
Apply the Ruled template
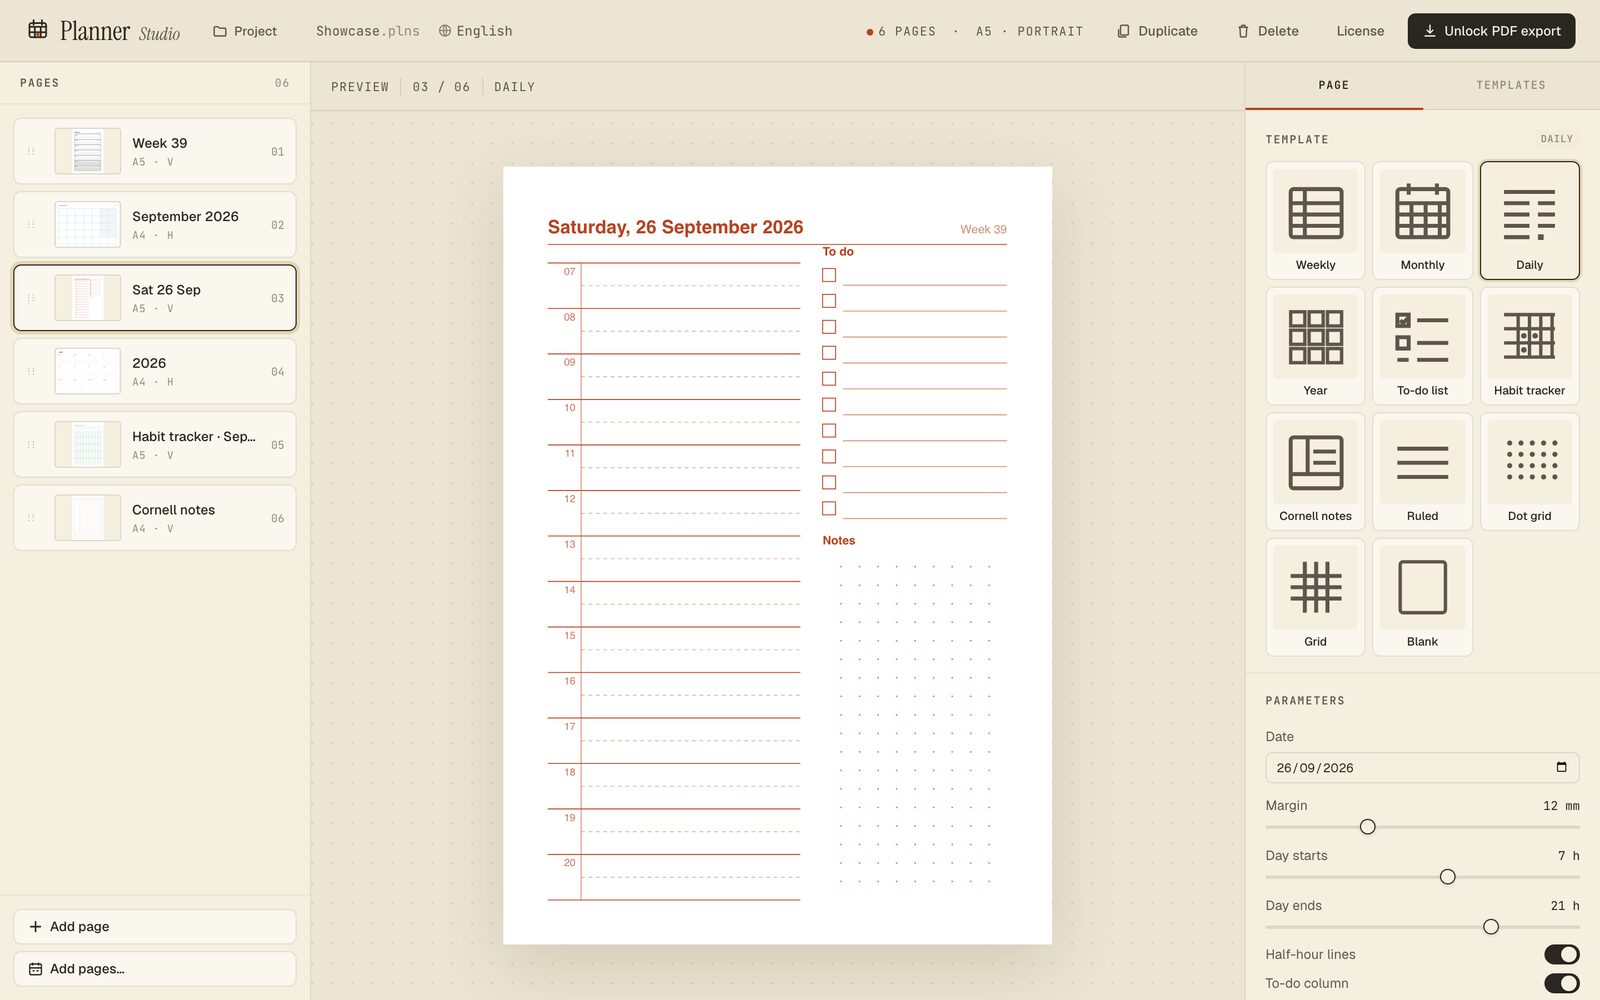pyautogui.click(x=1422, y=471)
